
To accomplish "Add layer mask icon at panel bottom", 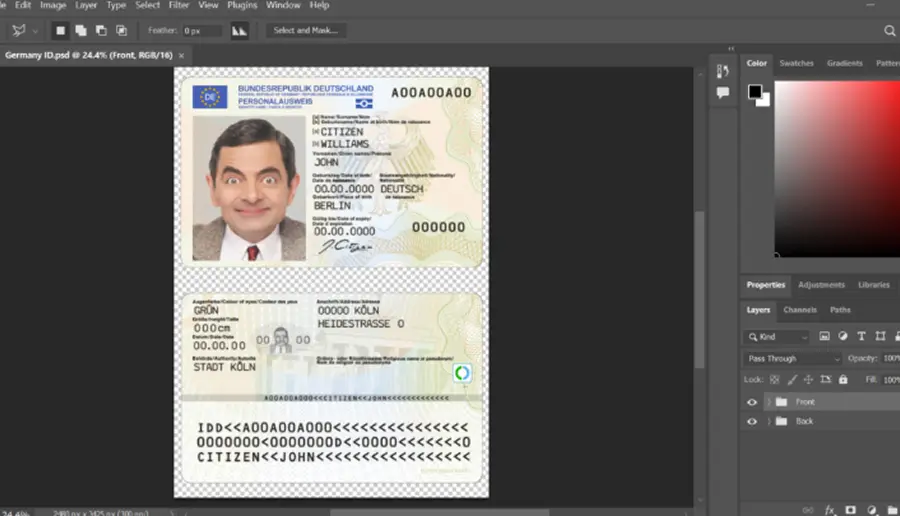I will click(x=851, y=510).
